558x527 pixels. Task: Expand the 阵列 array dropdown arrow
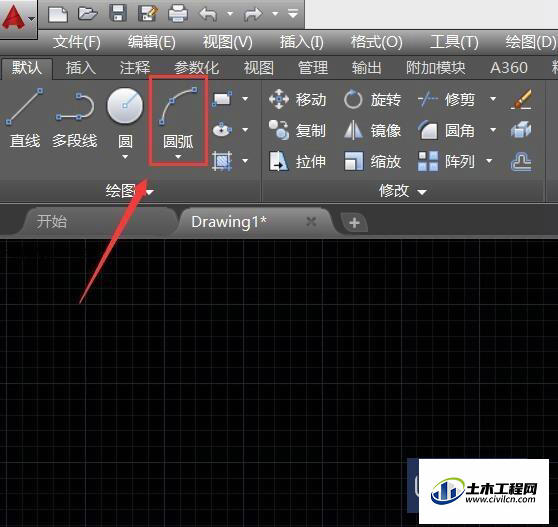point(489,161)
